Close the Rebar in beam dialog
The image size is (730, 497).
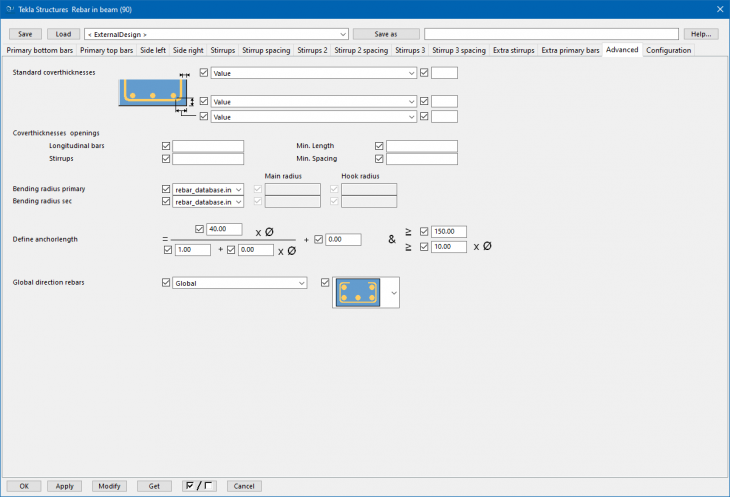718,9
